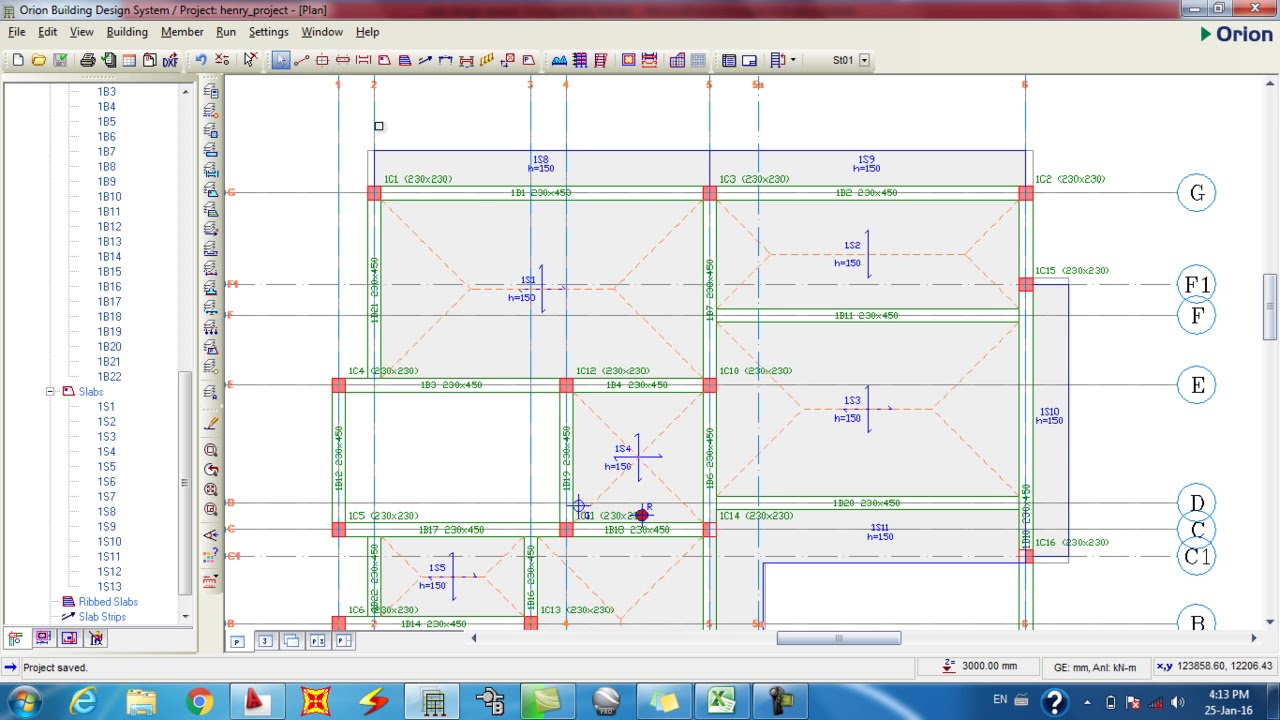Image resolution: width=1280 pixels, height=720 pixels.
Task: Click the plan view right scroll arrow
Action: (1253, 638)
